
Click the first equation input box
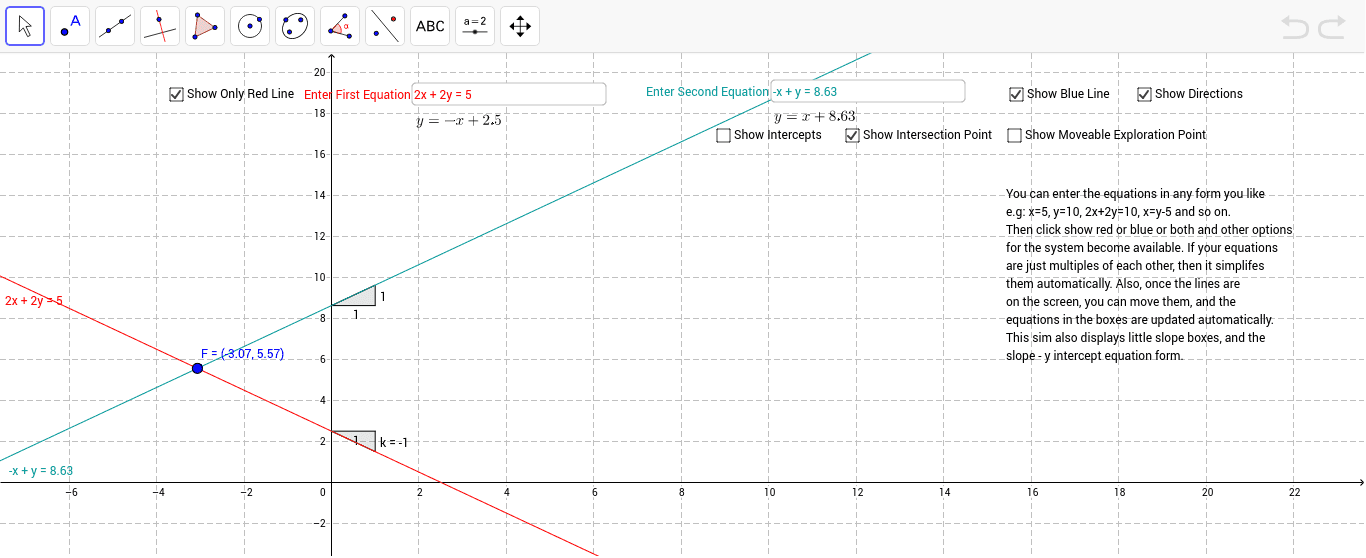509,94
